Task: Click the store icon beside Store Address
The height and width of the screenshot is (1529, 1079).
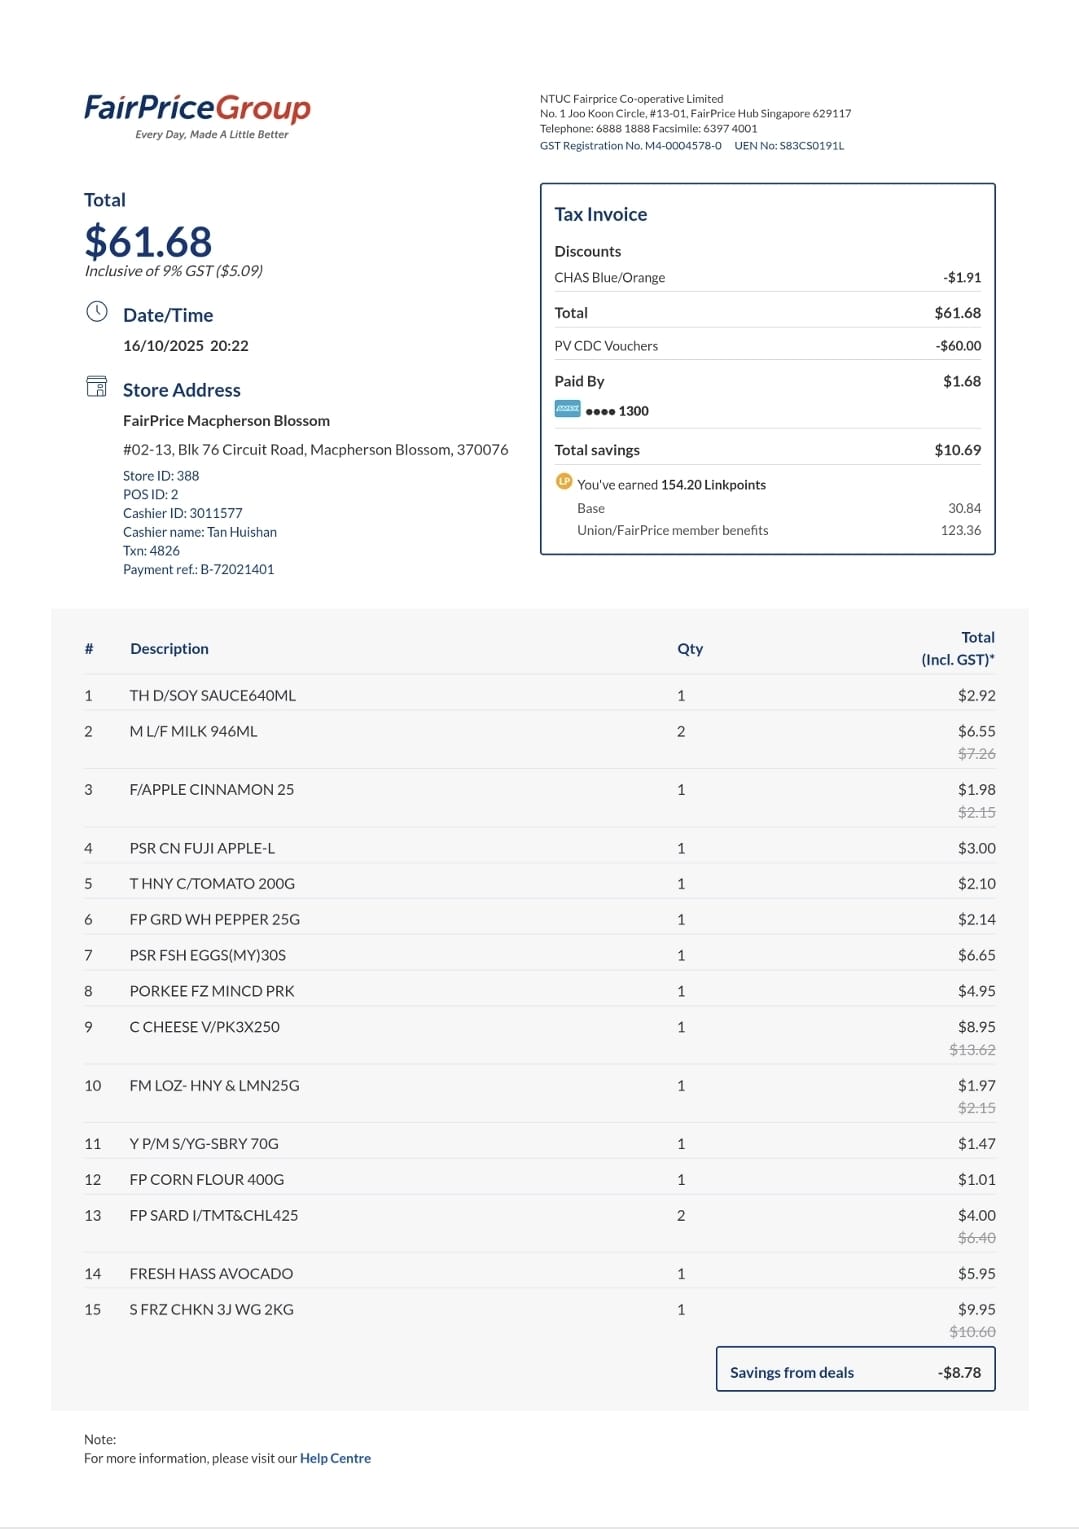Action: [x=97, y=386]
